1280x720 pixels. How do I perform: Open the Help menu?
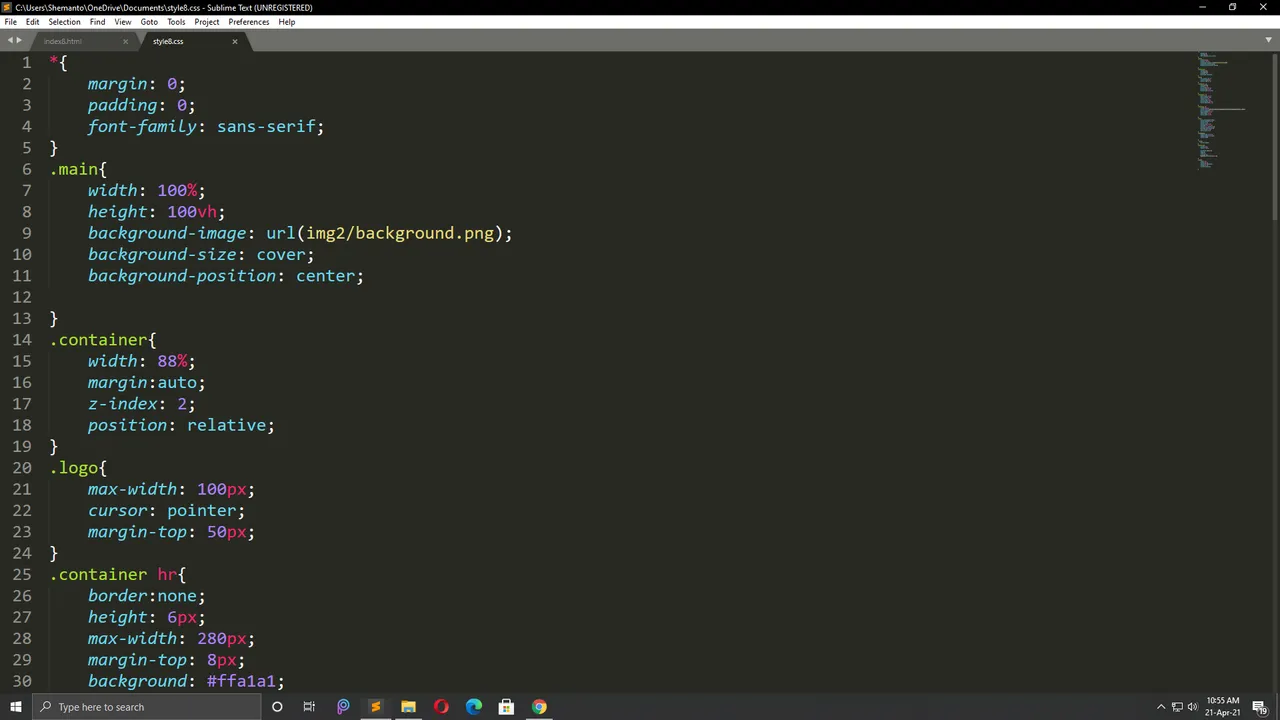[287, 22]
